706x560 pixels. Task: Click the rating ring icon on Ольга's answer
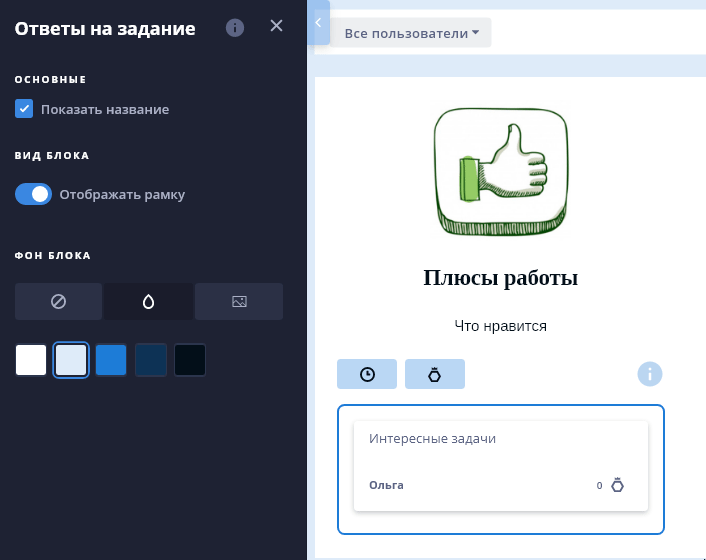(617, 485)
